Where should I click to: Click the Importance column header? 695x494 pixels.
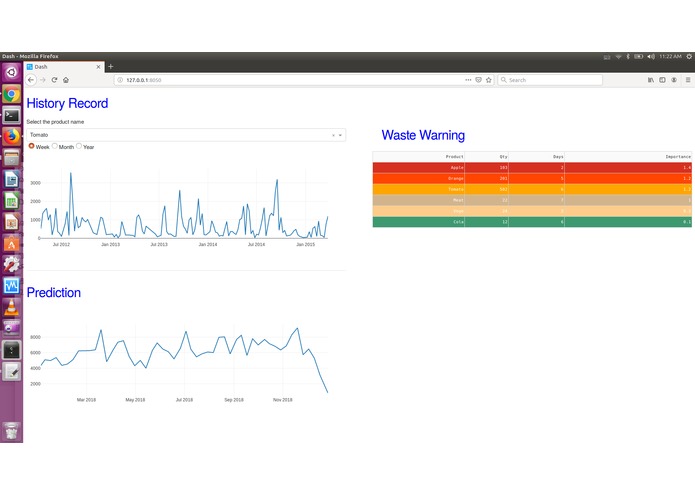[628, 156]
